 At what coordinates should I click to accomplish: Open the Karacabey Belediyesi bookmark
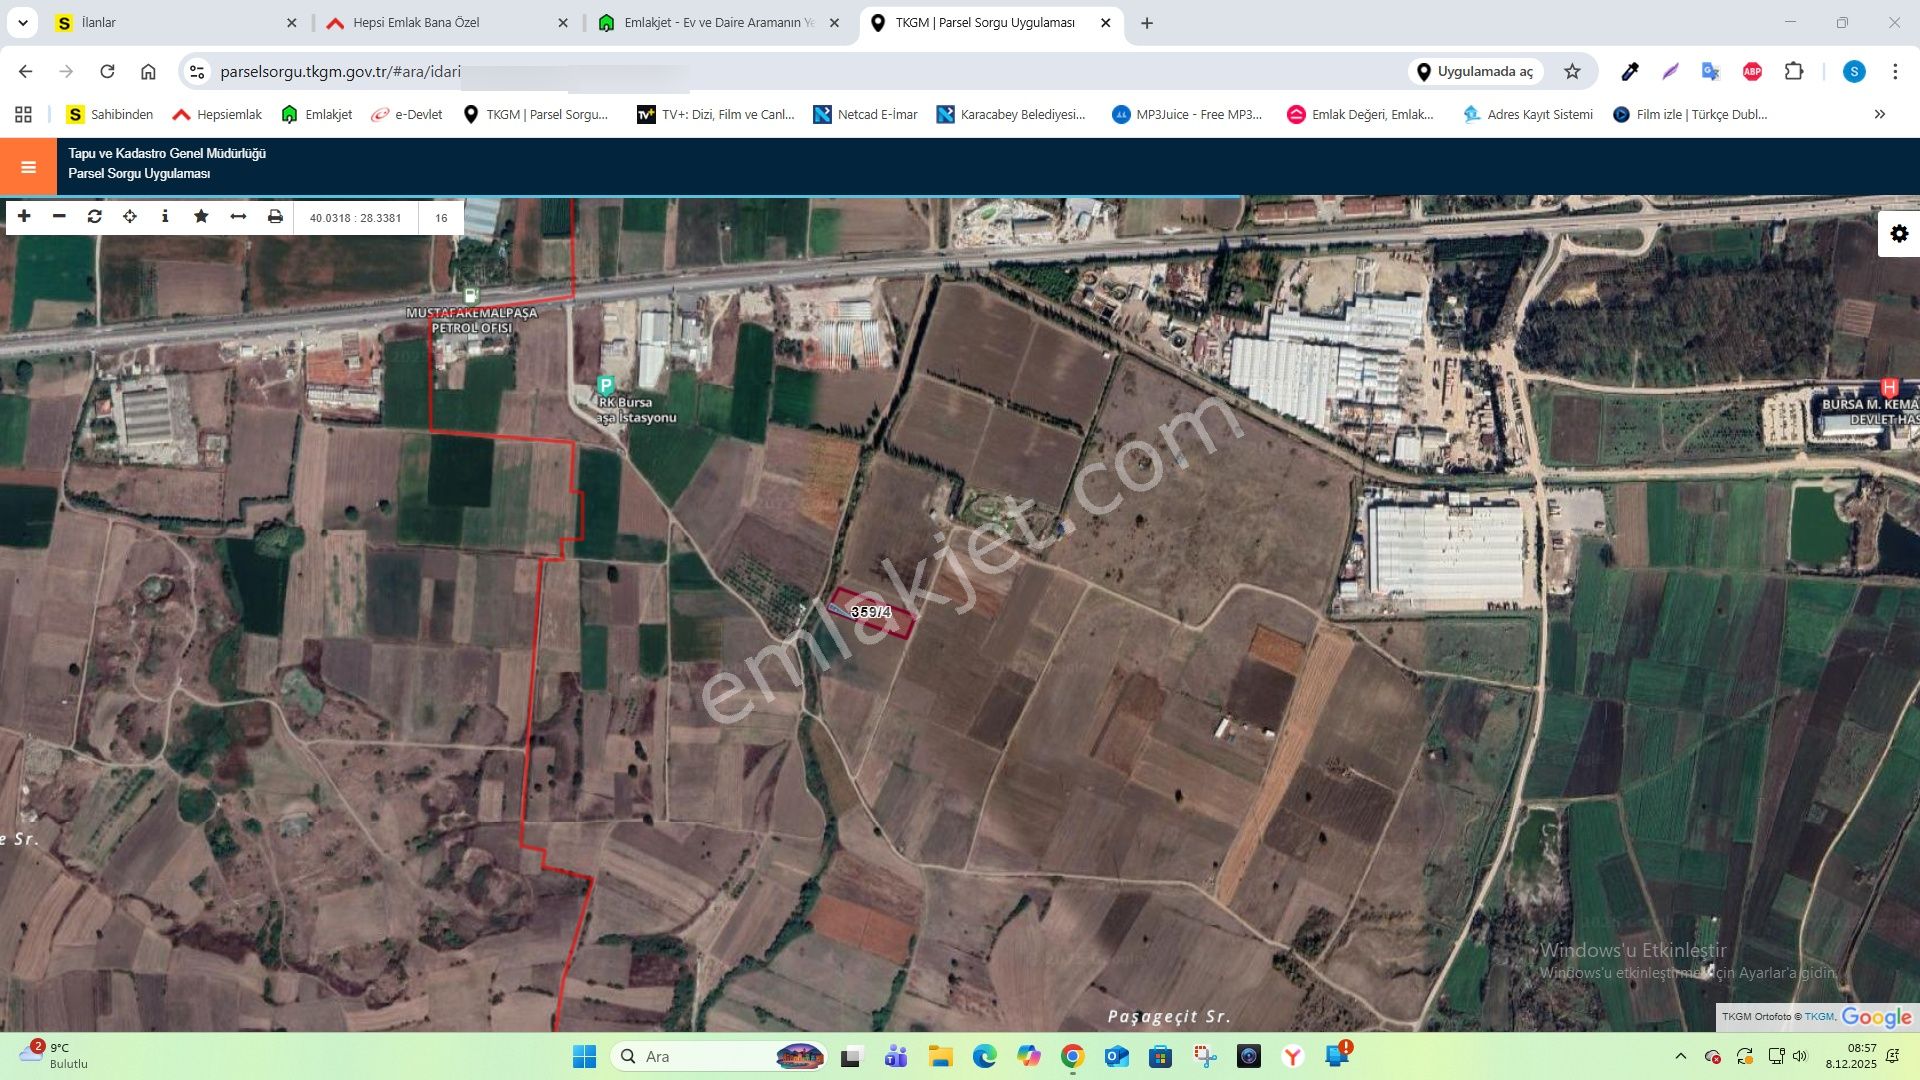pos(1012,114)
